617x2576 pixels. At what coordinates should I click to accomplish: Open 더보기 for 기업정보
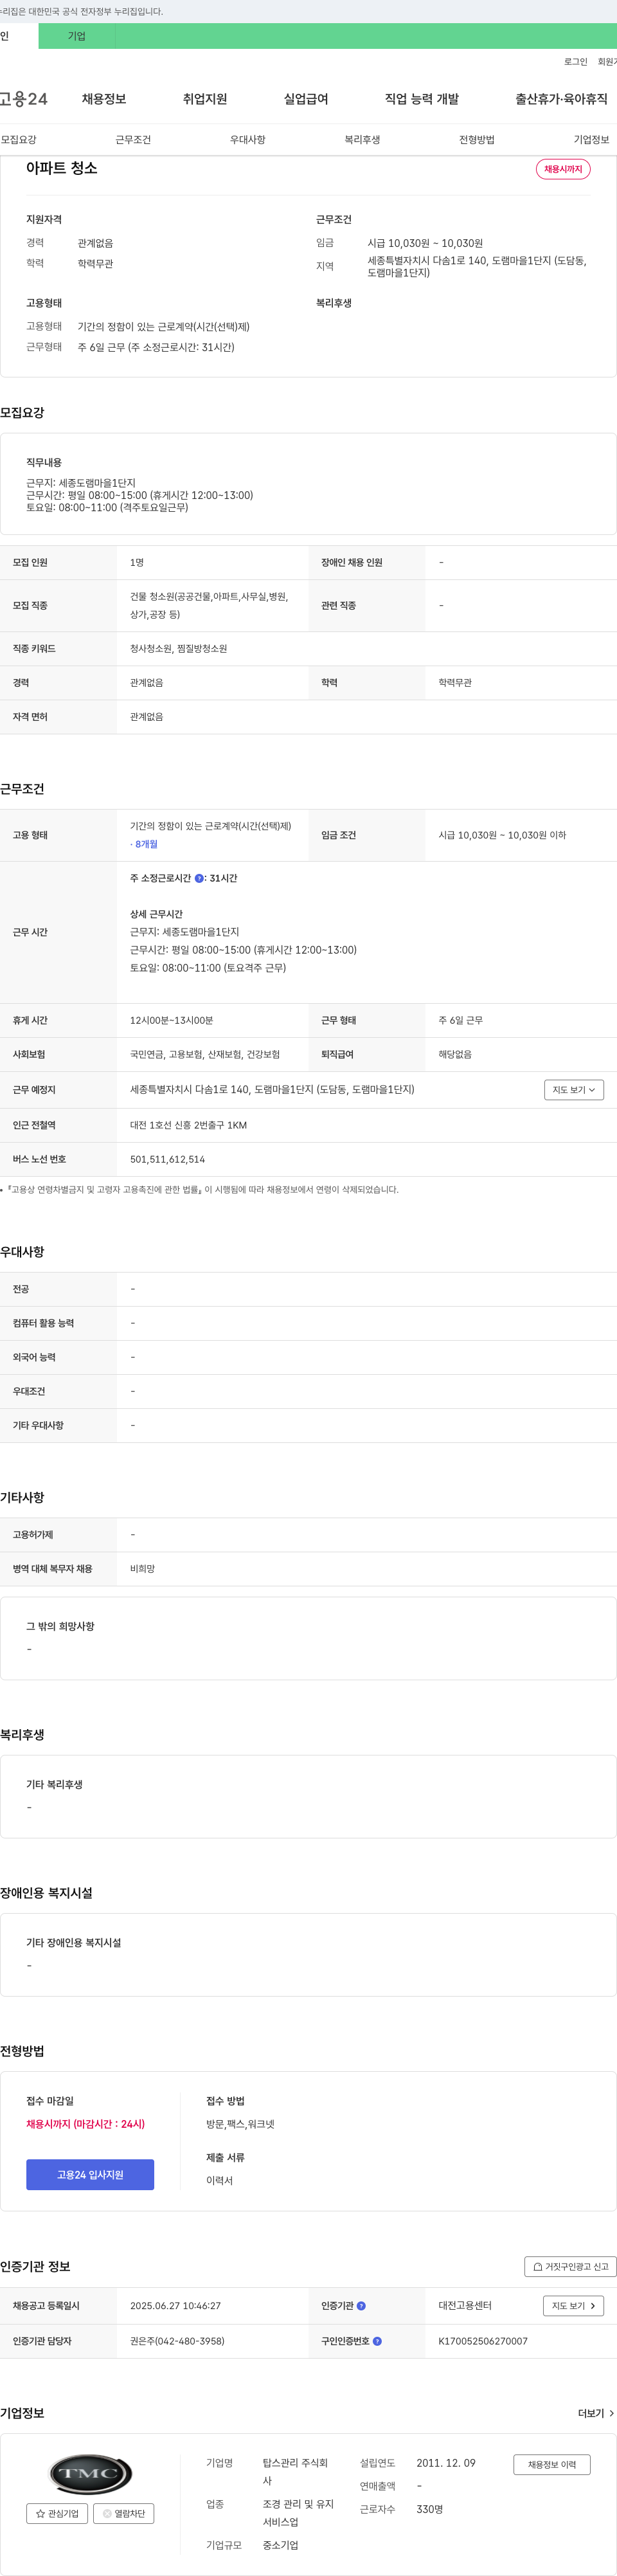click(x=596, y=2413)
